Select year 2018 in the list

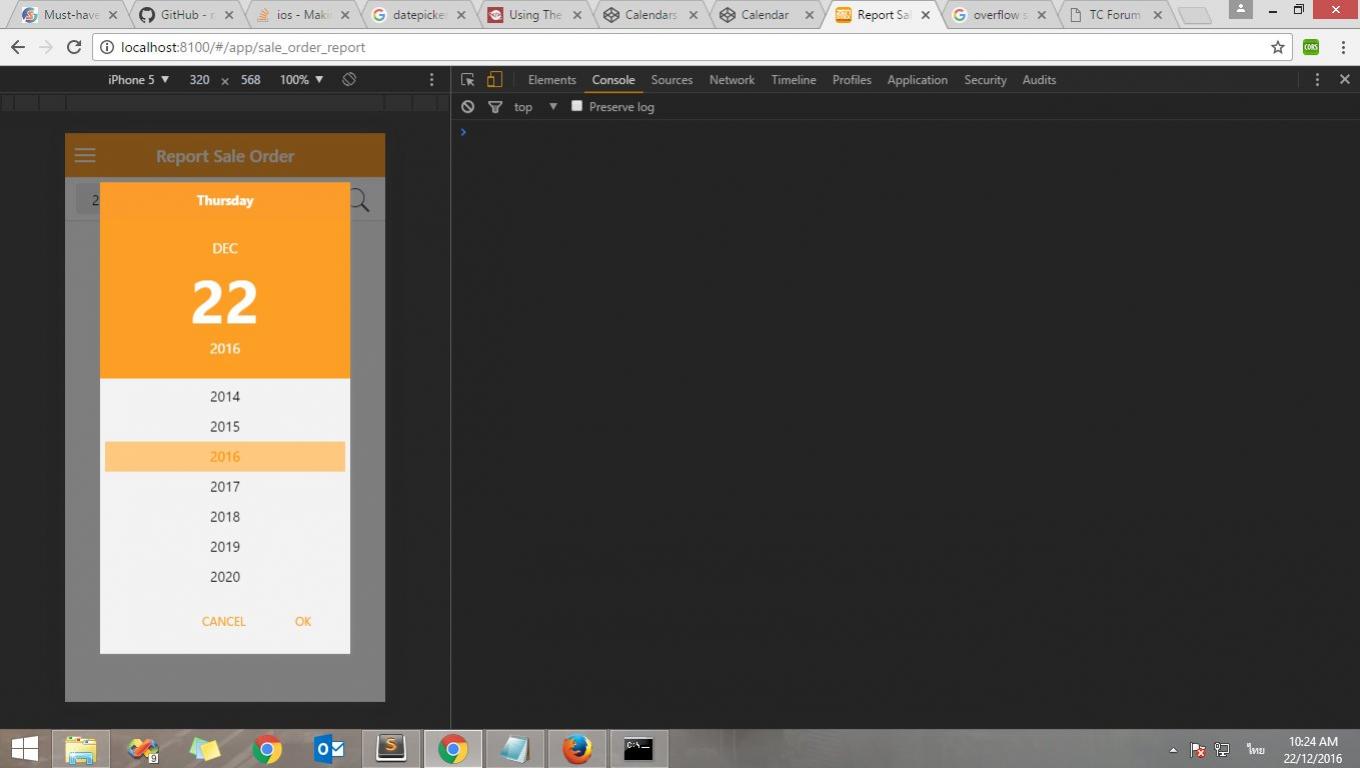[225, 517]
